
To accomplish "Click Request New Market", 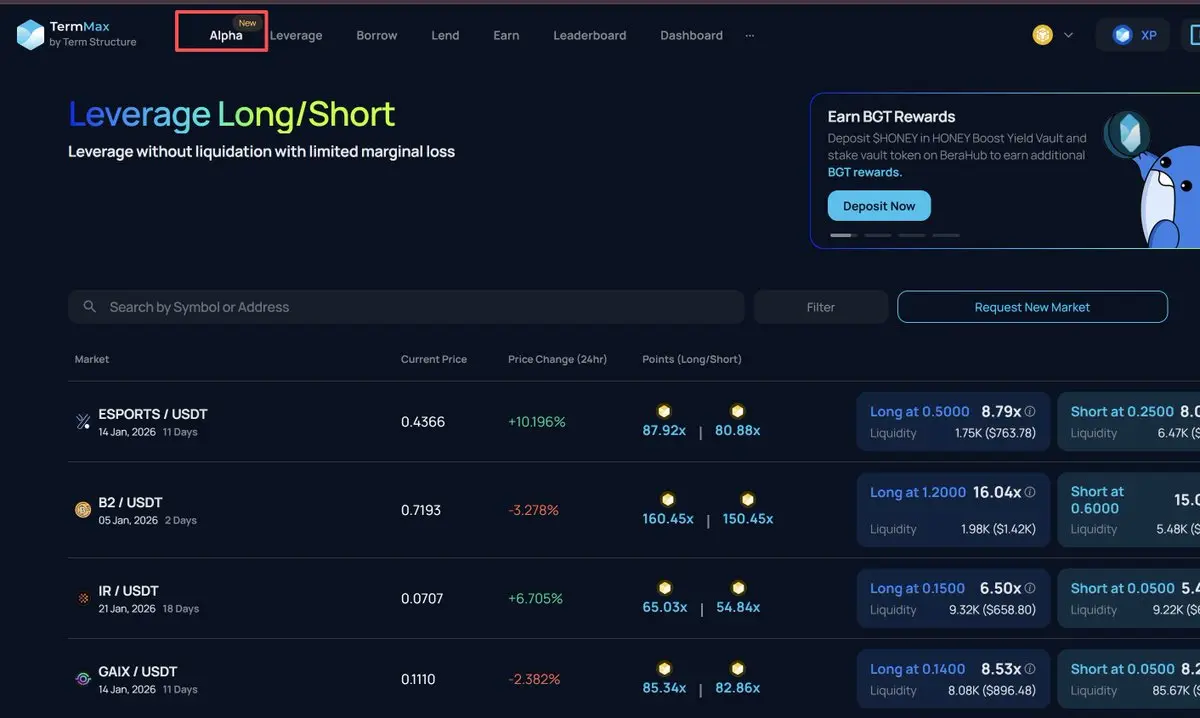I will point(1032,307).
